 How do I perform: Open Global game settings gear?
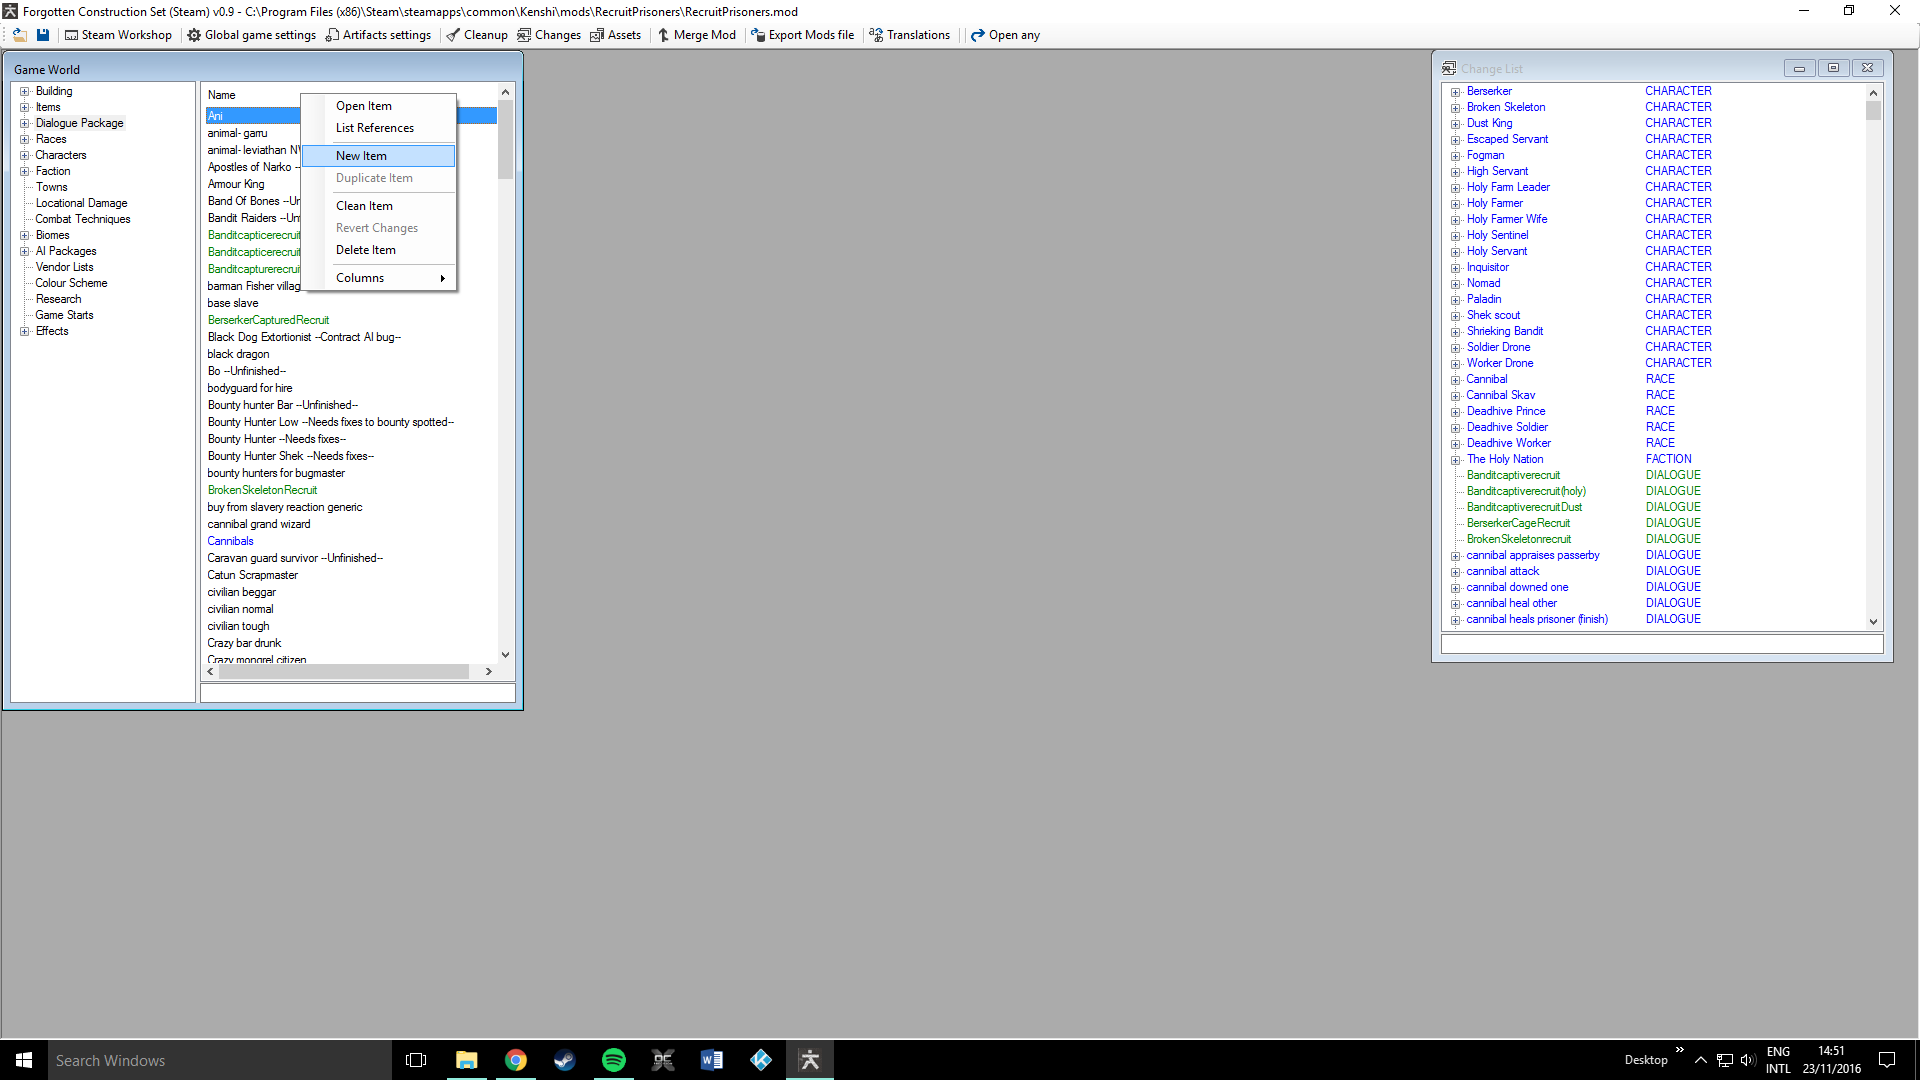tap(194, 35)
